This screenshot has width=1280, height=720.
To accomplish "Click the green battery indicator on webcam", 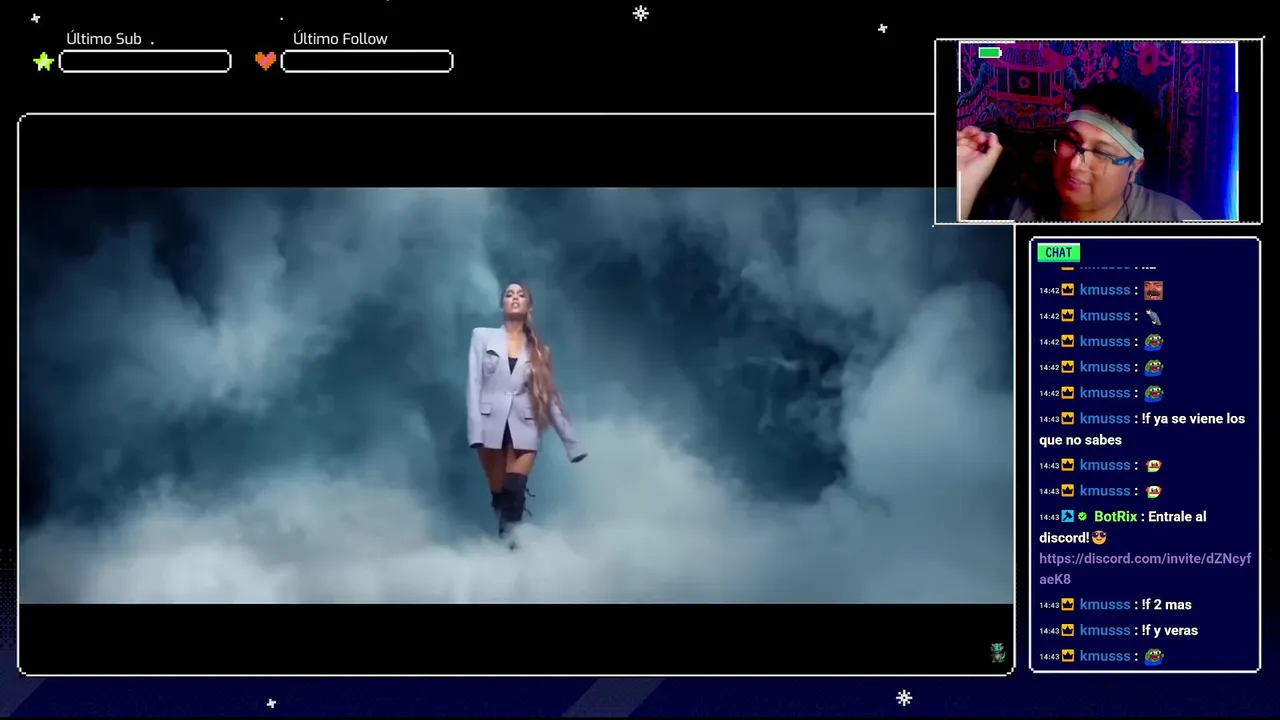I will [989, 53].
